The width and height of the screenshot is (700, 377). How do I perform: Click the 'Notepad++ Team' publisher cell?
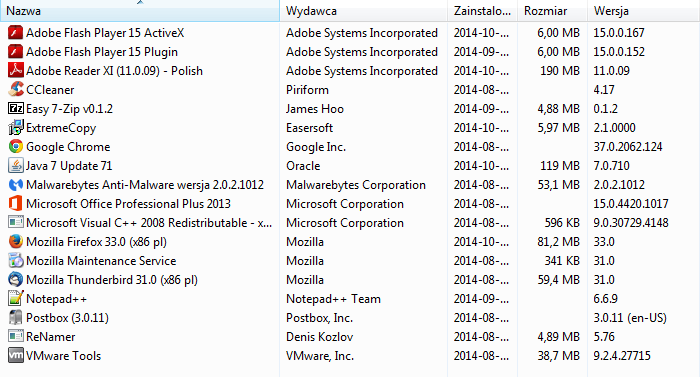333,299
